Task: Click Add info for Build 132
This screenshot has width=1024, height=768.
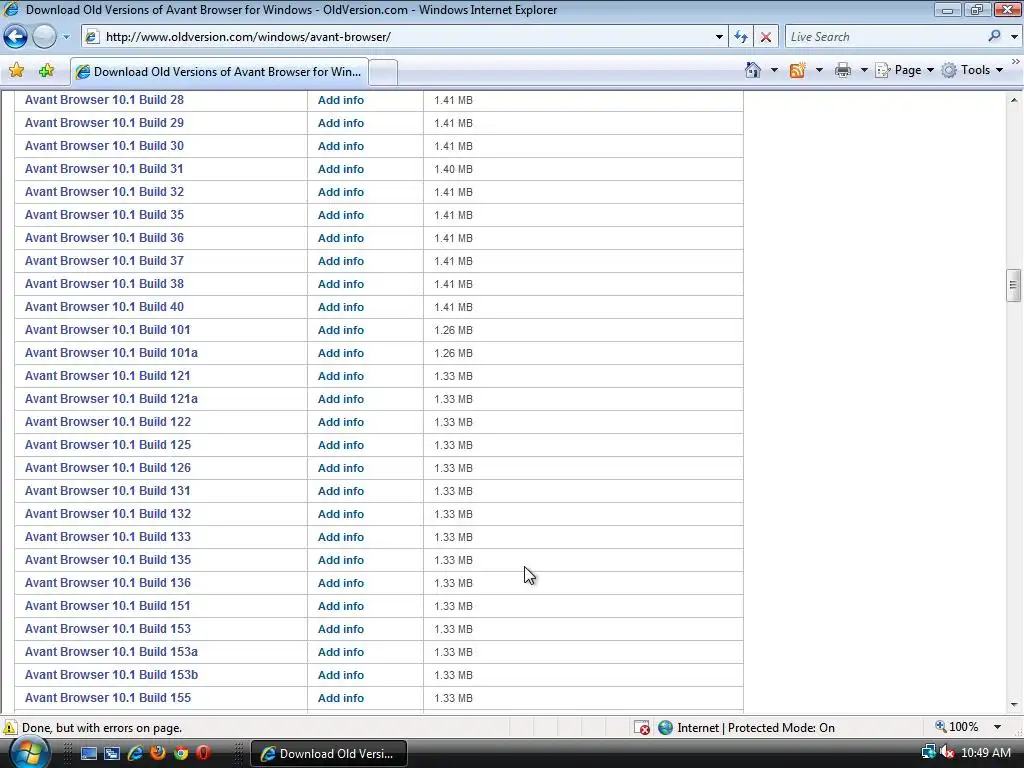Action: tap(341, 514)
